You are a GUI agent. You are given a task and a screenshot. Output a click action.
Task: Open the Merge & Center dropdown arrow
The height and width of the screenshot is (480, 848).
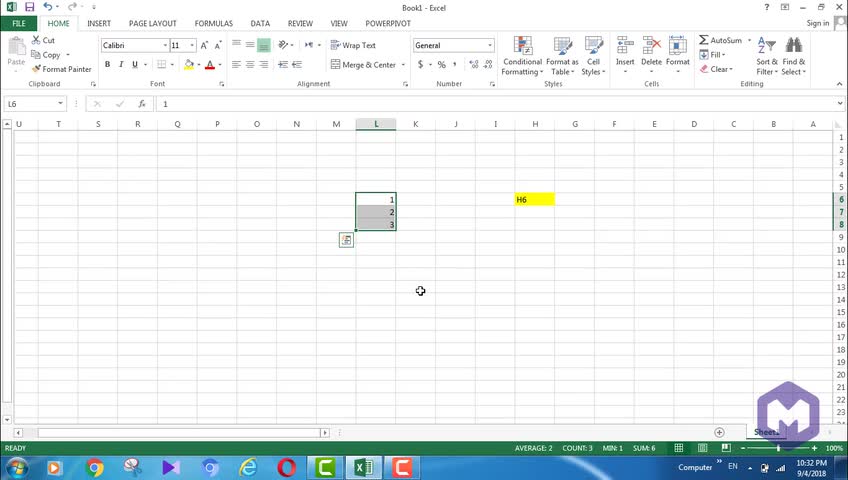click(x=403, y=64)
